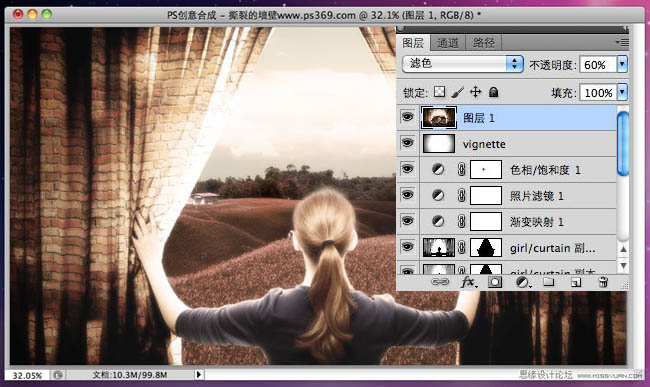Screen dimensions: 650x387
Task: Click the link layers icon
Action: pyautogui.click(x=440, y=282)
